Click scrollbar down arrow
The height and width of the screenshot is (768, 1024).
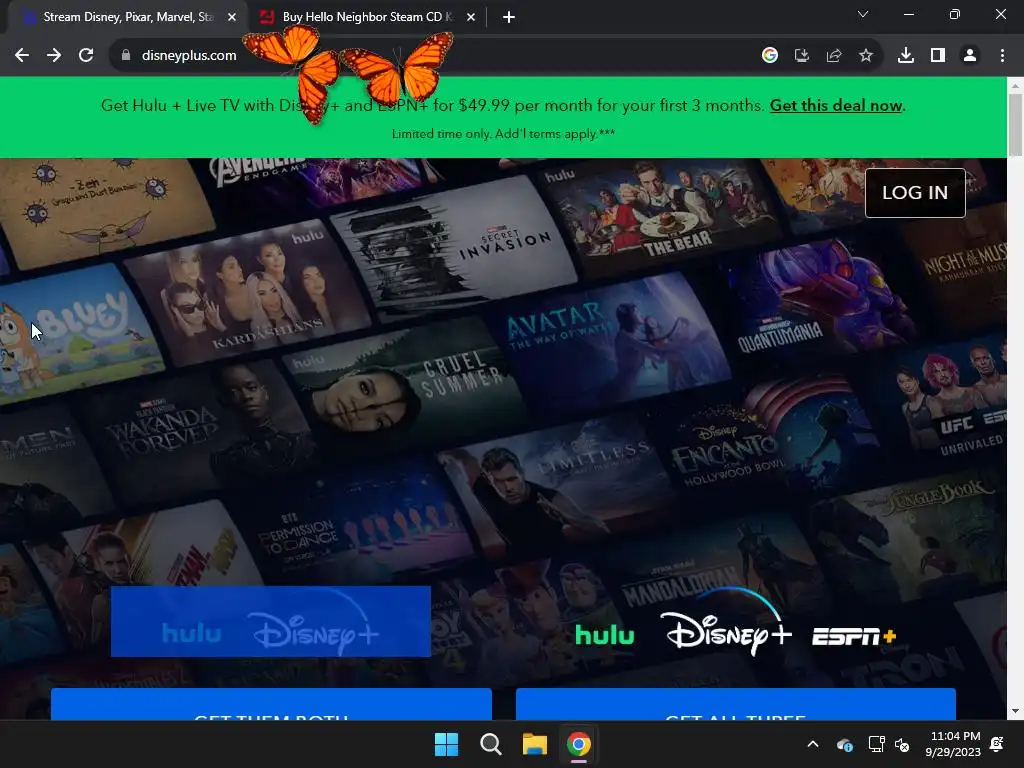[1015, 711]
